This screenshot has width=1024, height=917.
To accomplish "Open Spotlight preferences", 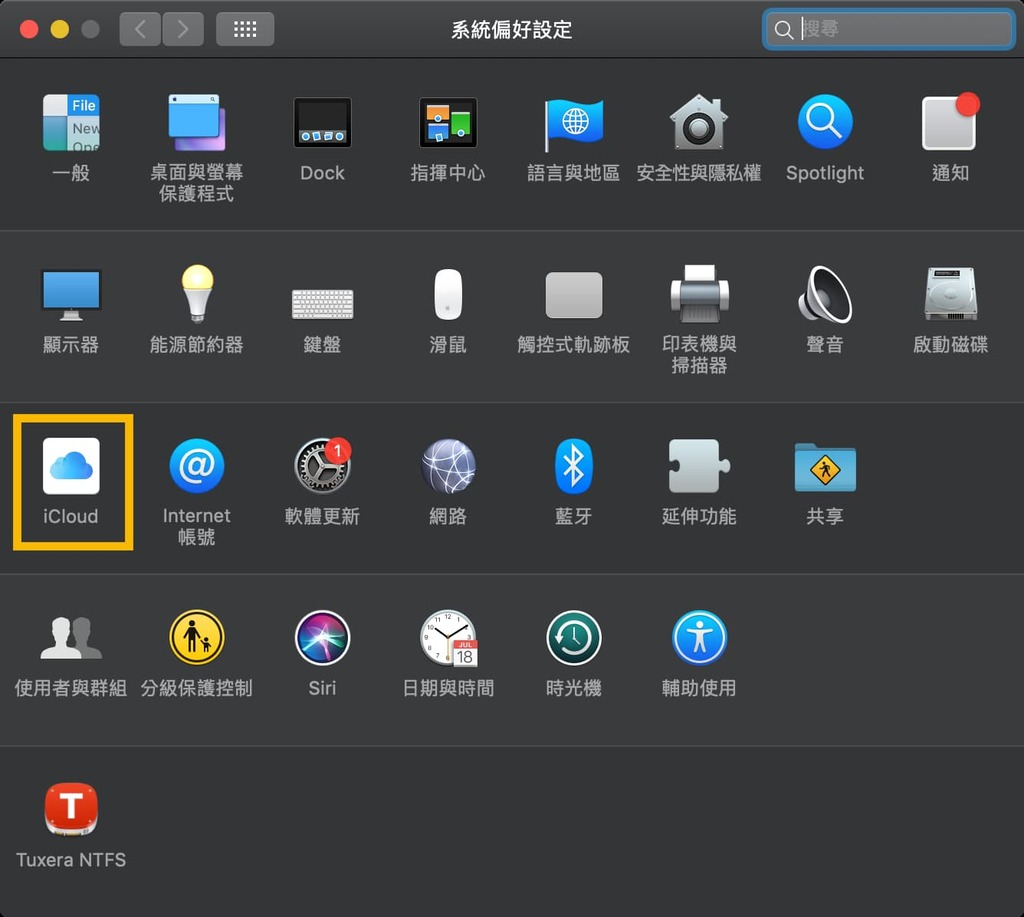I will pyautogui.click(x=824, y=122).
